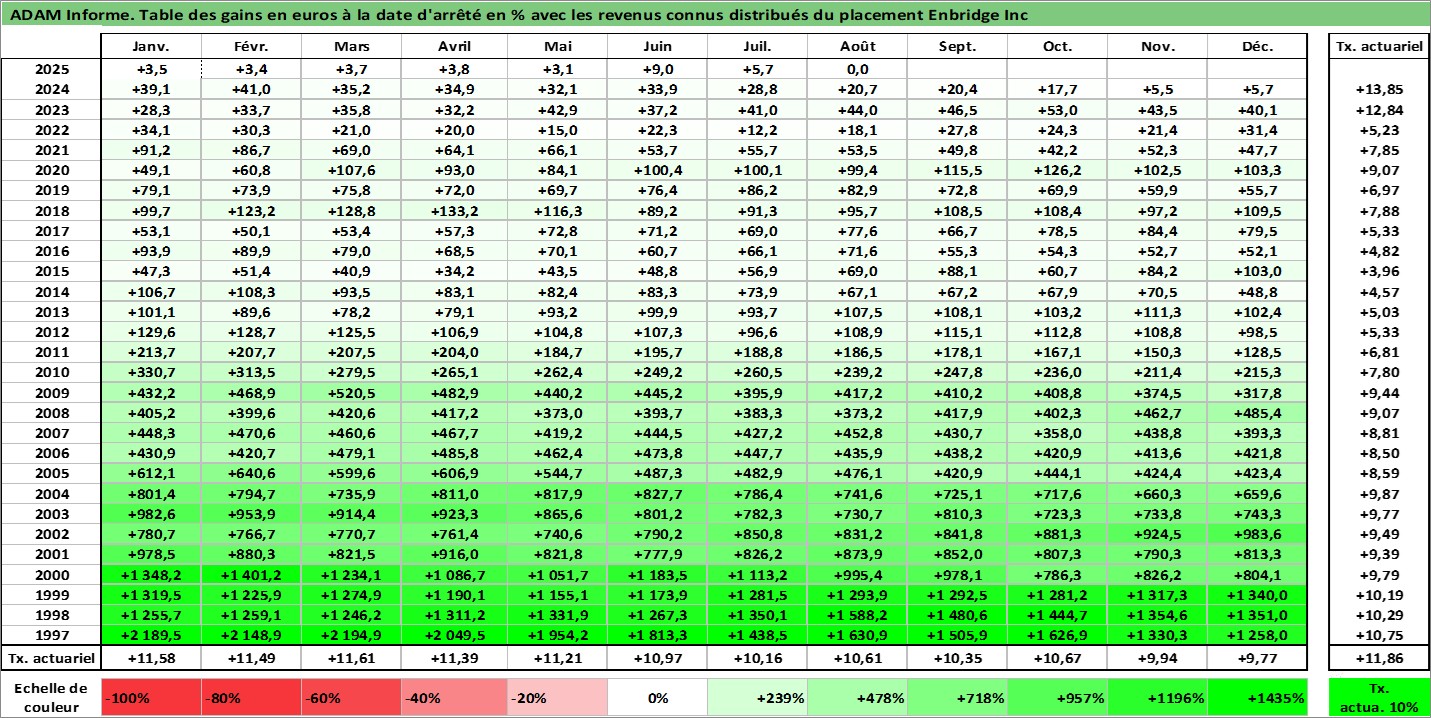Click the bottom 'Tx. actuariel' row label

coord(51,658)
